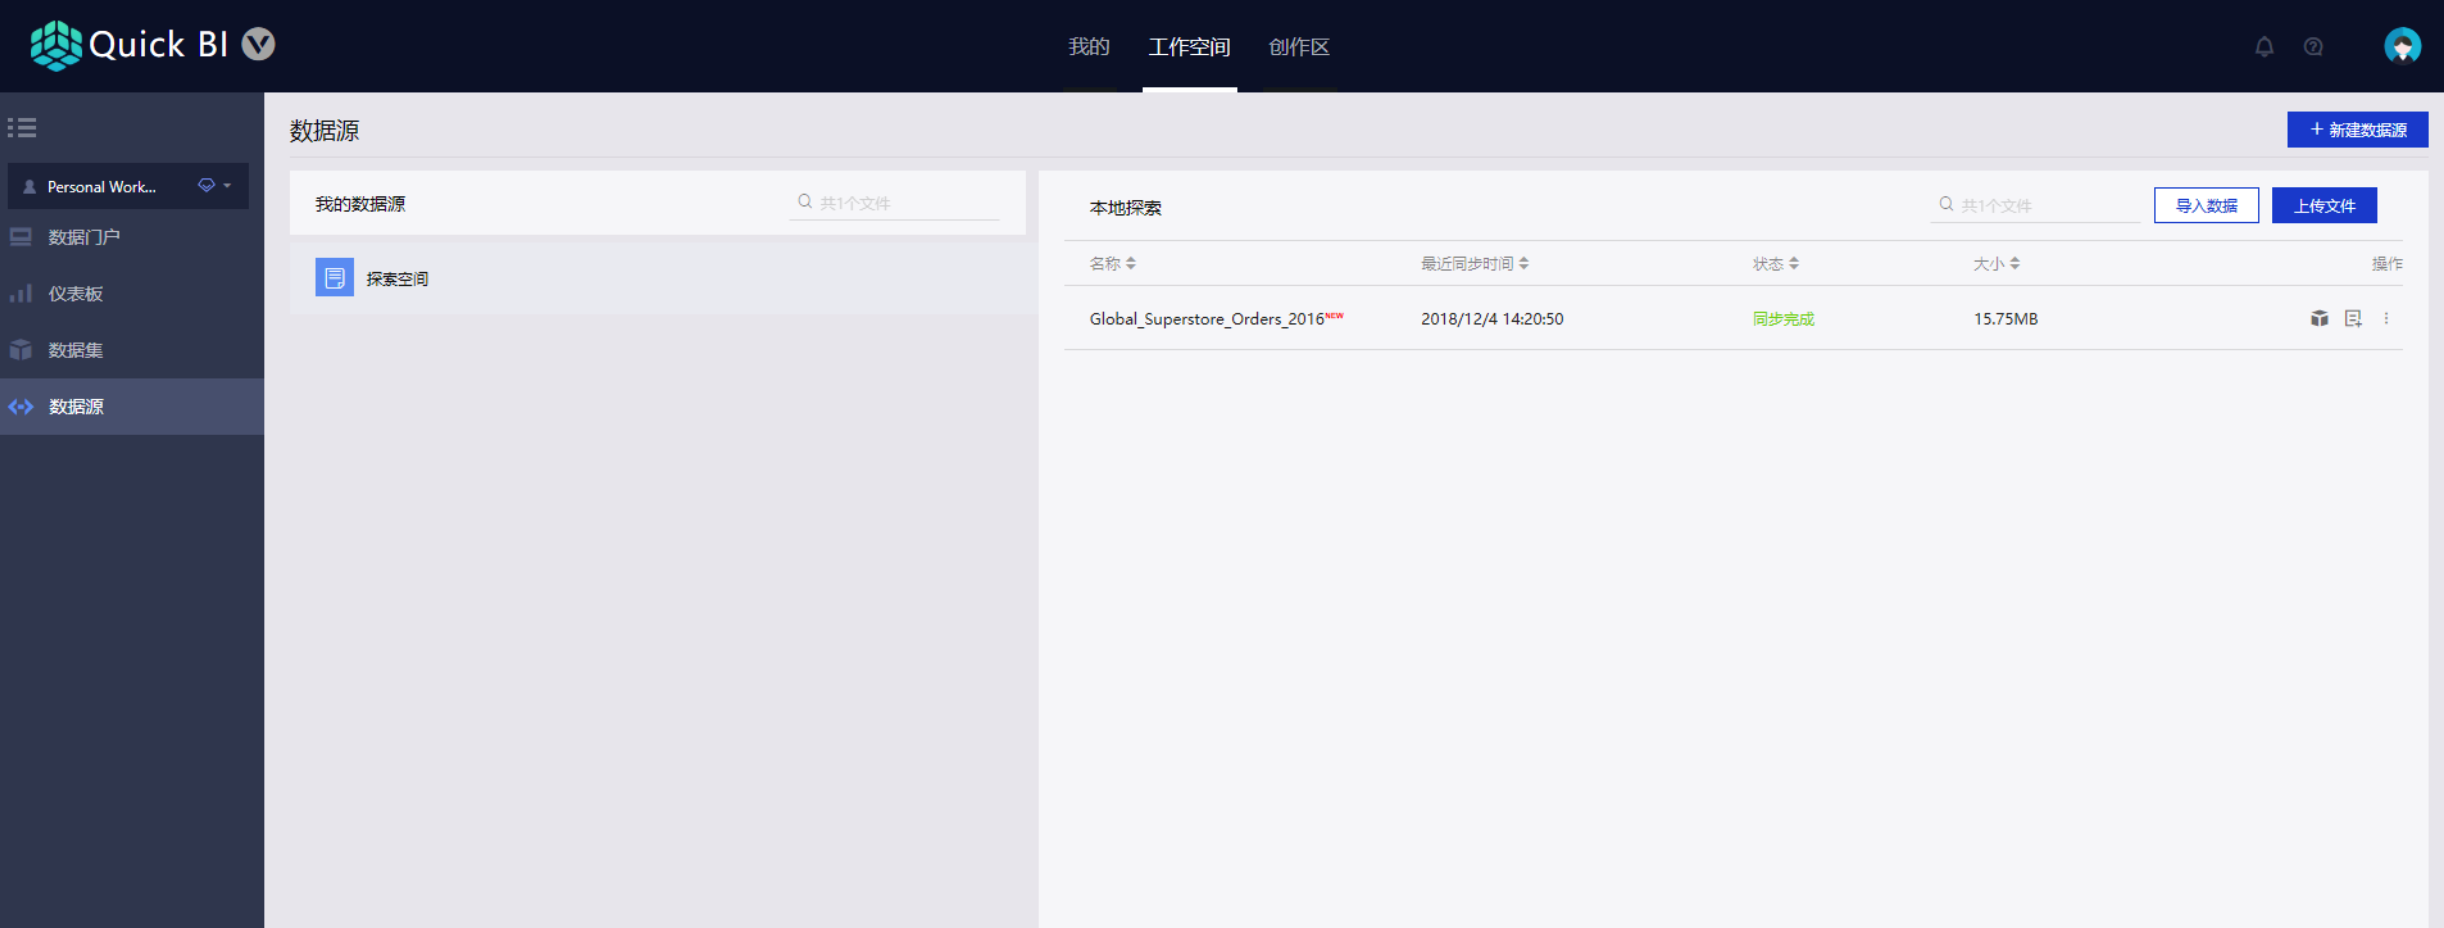
Task: Sort by 最近同步时间 column
Action: (1475, 263)
